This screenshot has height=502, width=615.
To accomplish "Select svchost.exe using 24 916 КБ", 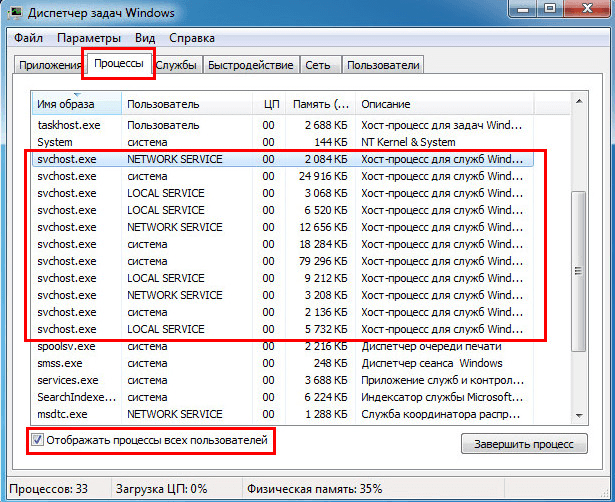I will [282, 176].
